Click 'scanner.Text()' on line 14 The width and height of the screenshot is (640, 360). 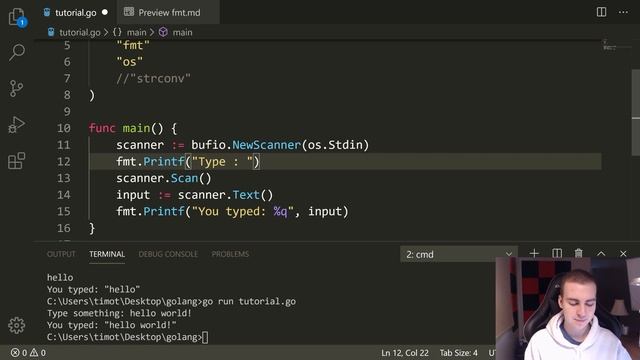225,195
